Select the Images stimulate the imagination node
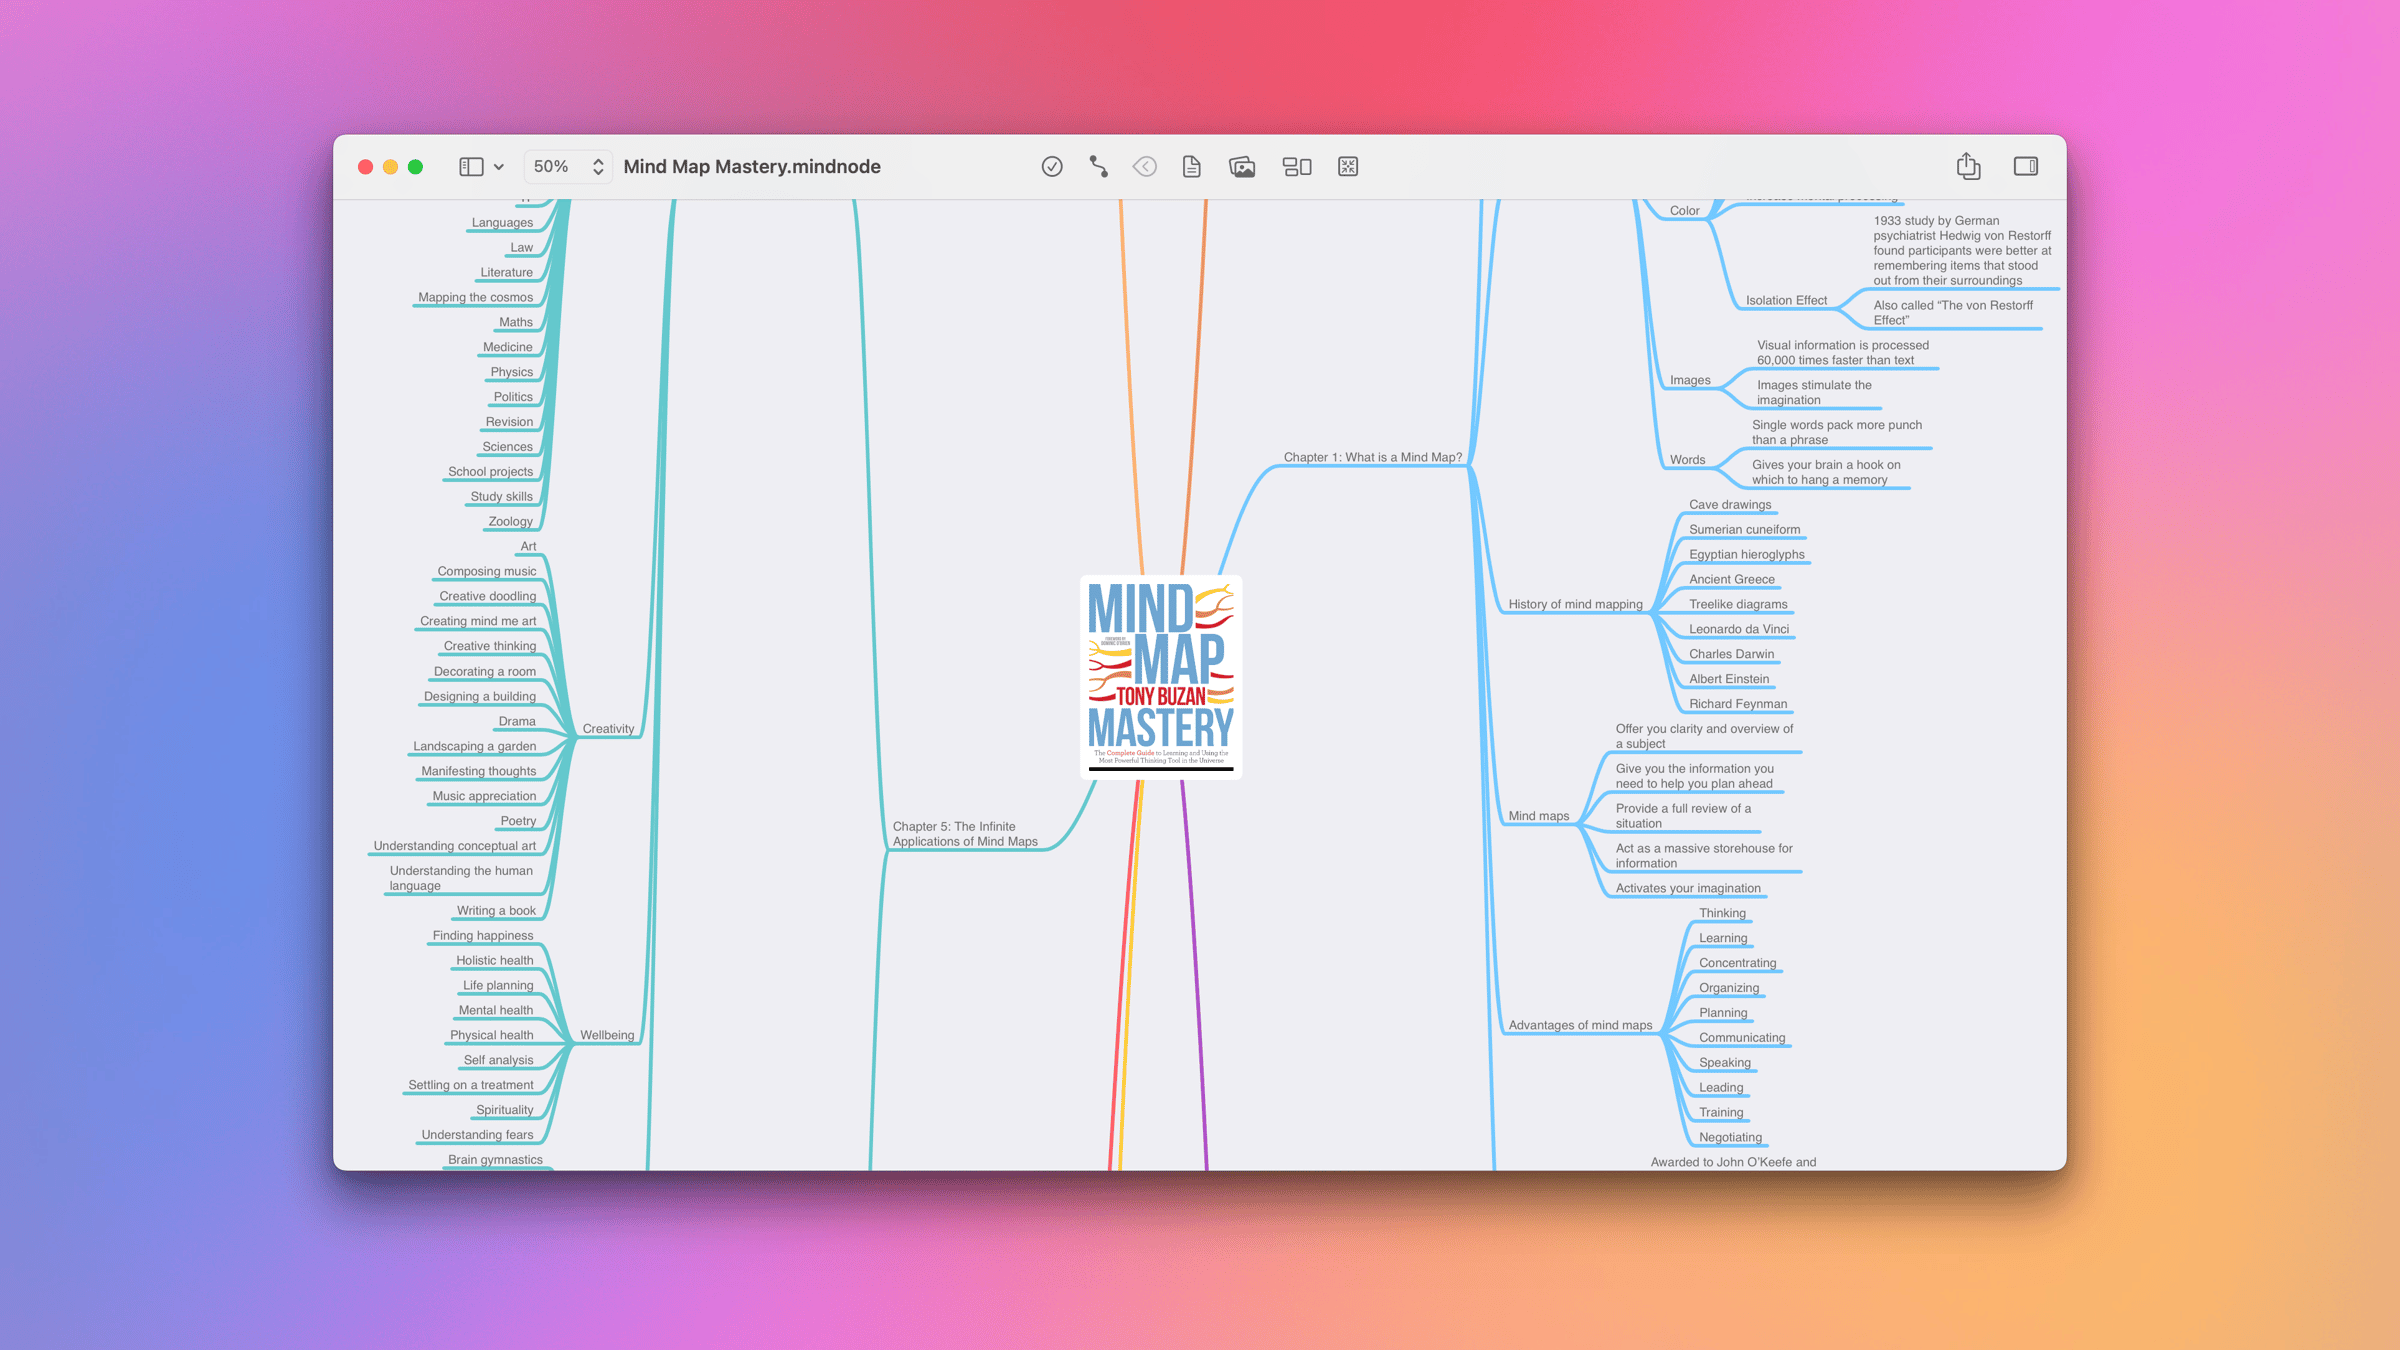Image resolution: width=2400 pixels, height=1350 pixels. coord(1813,393)
